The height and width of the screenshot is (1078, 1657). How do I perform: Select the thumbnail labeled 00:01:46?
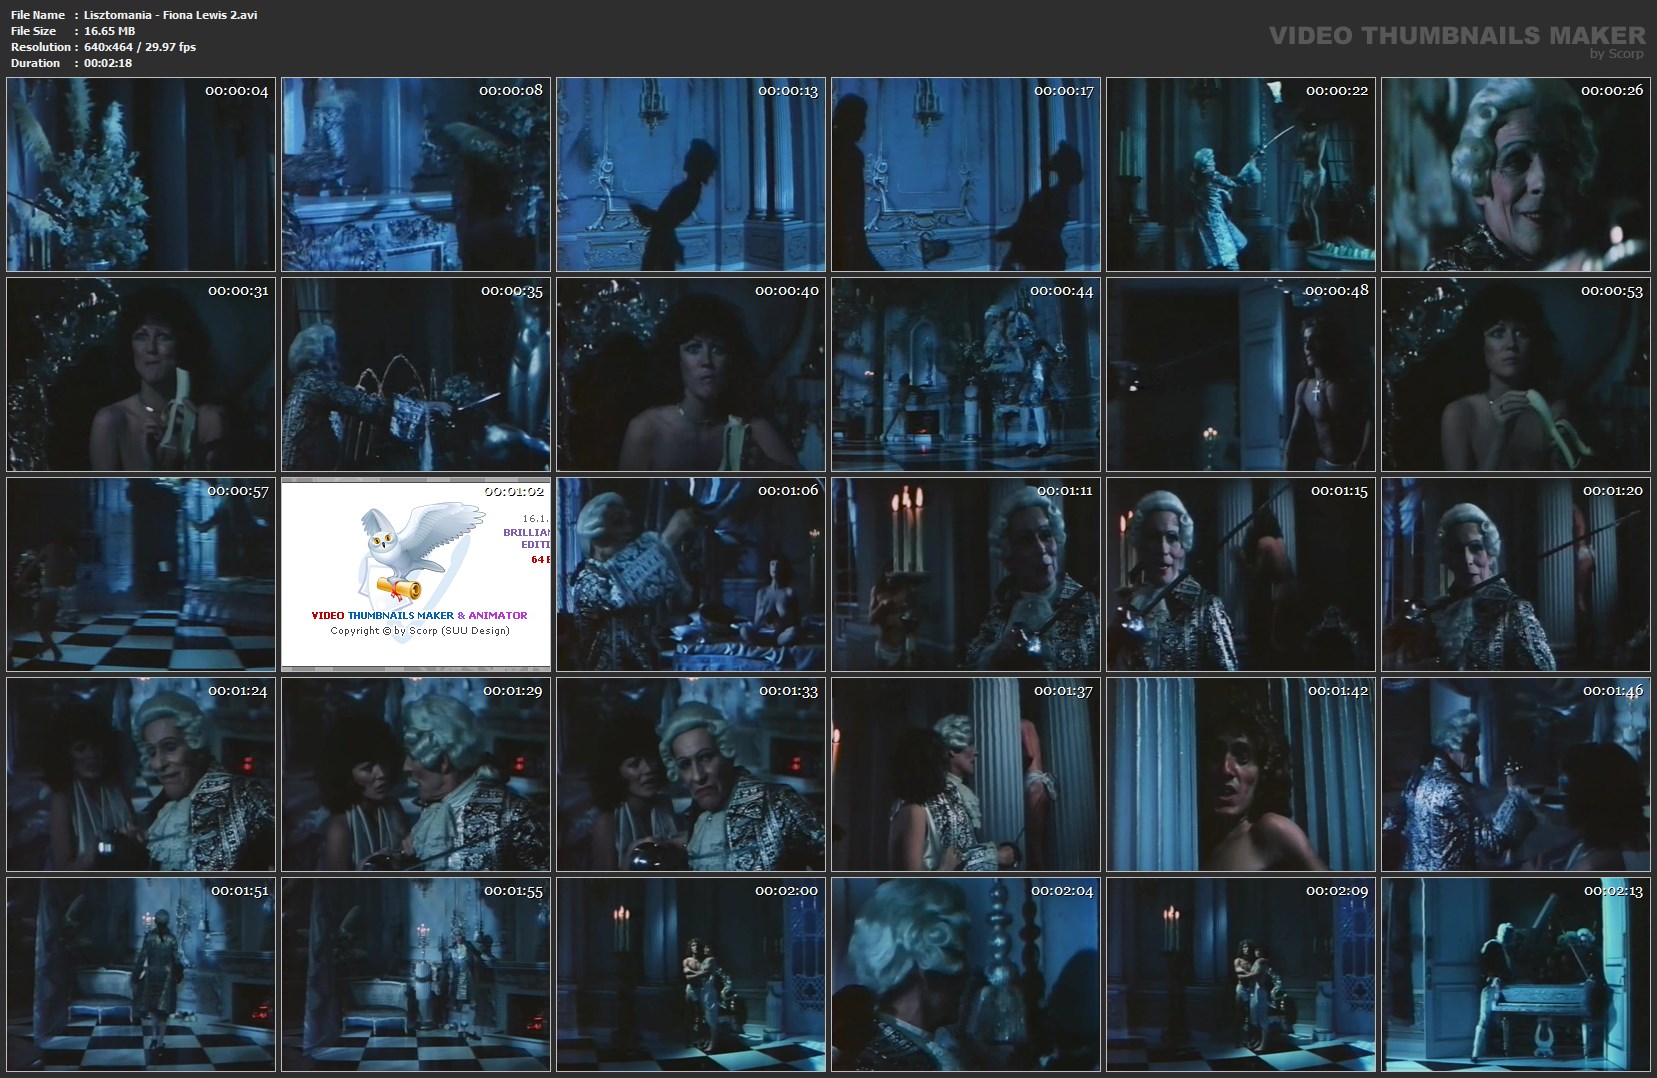tap(1516, 775)
